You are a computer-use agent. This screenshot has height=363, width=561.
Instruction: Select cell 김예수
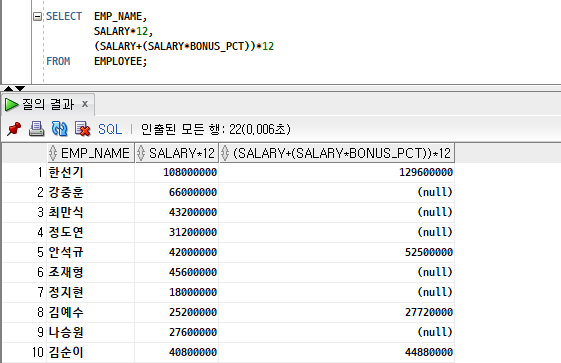tap(91, 313)
